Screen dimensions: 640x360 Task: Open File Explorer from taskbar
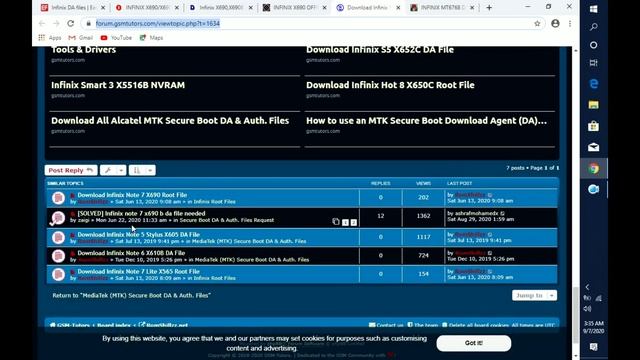click(x=594, y=105)
